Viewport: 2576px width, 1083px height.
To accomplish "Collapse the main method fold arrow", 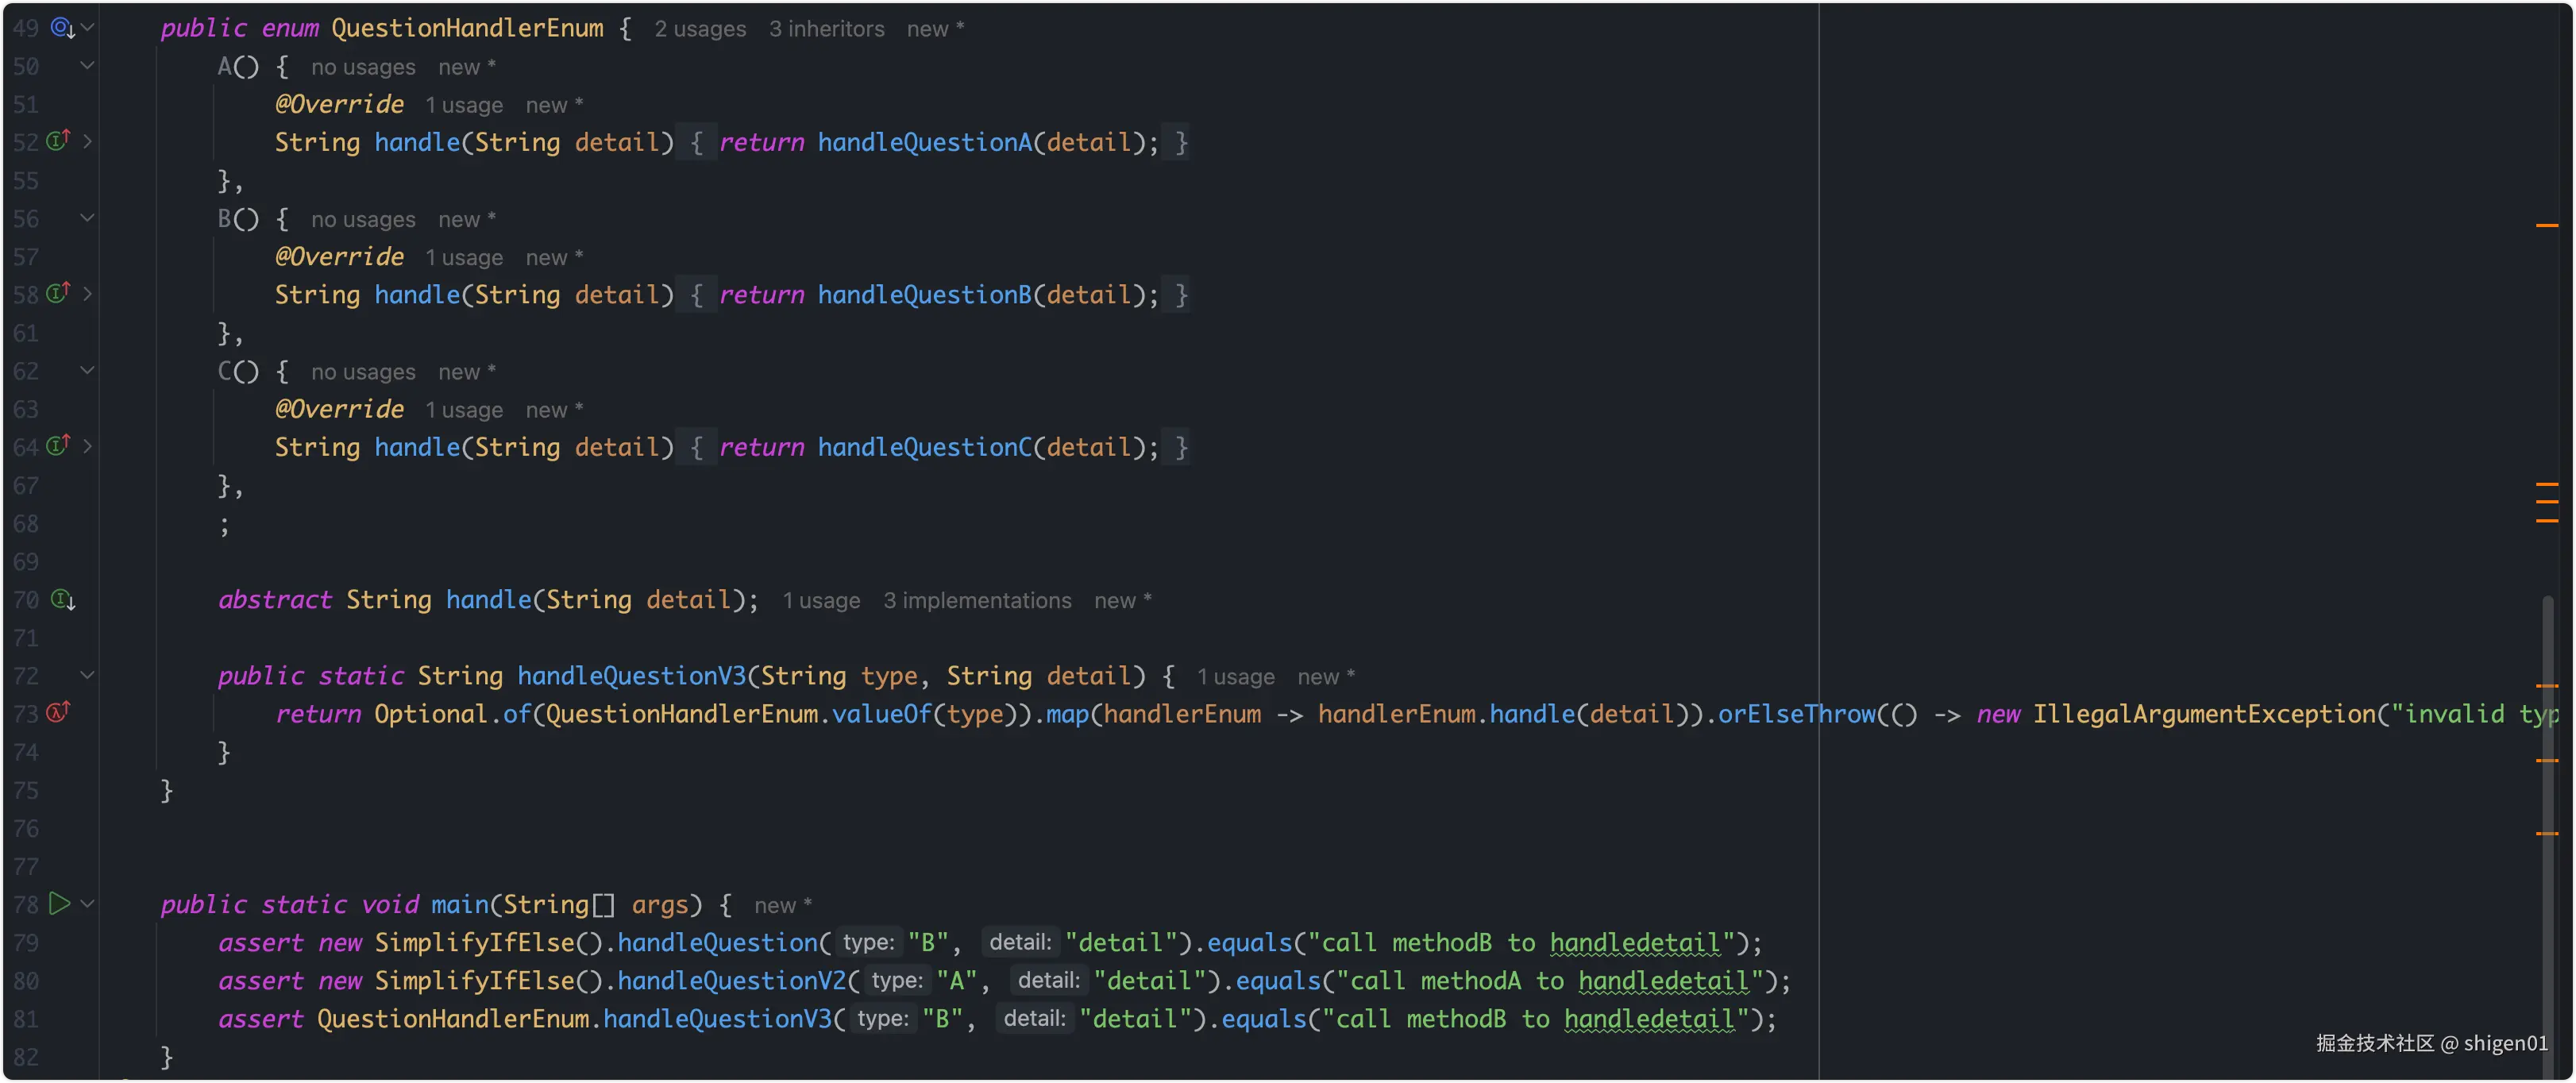I will point(88,904).
